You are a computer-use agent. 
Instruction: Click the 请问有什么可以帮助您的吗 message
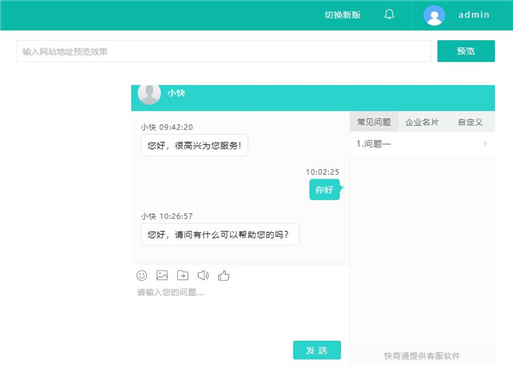coord(220,234)
